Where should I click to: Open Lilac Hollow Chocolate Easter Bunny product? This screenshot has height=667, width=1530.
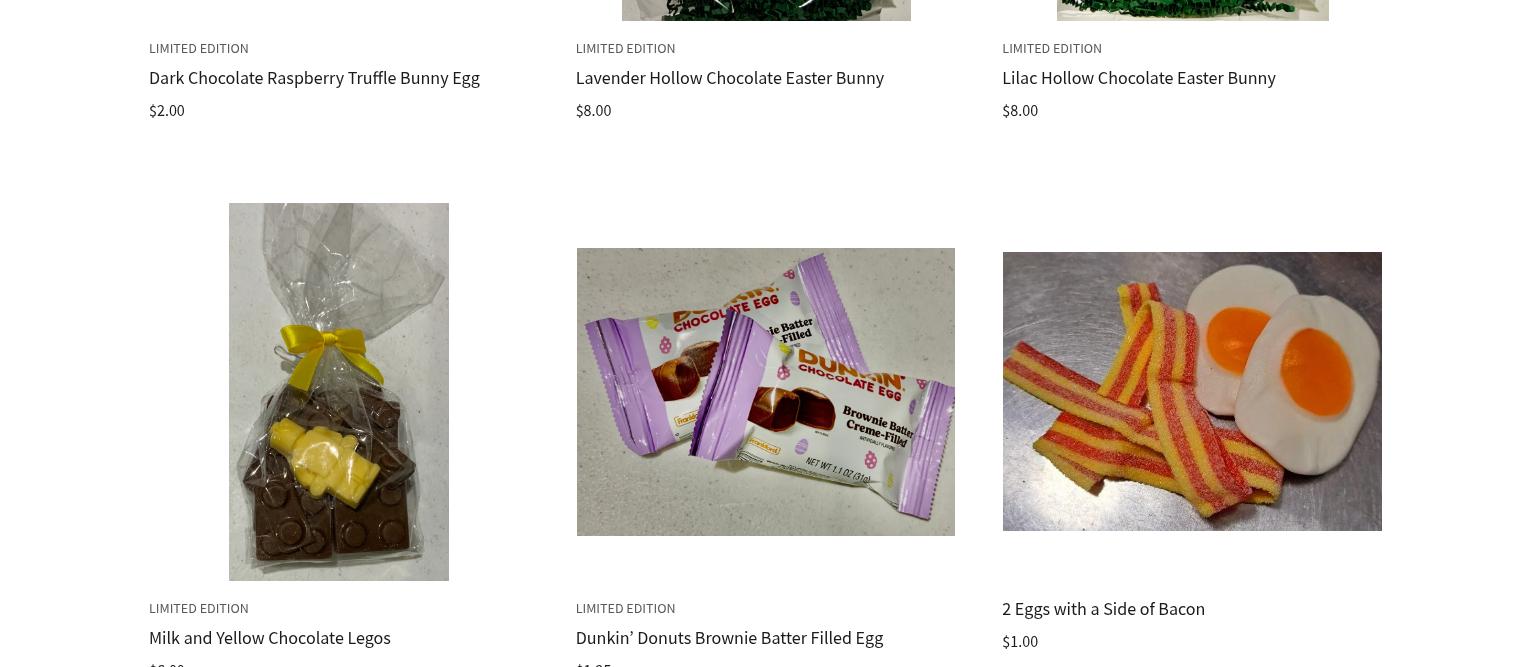(1138, 78)
